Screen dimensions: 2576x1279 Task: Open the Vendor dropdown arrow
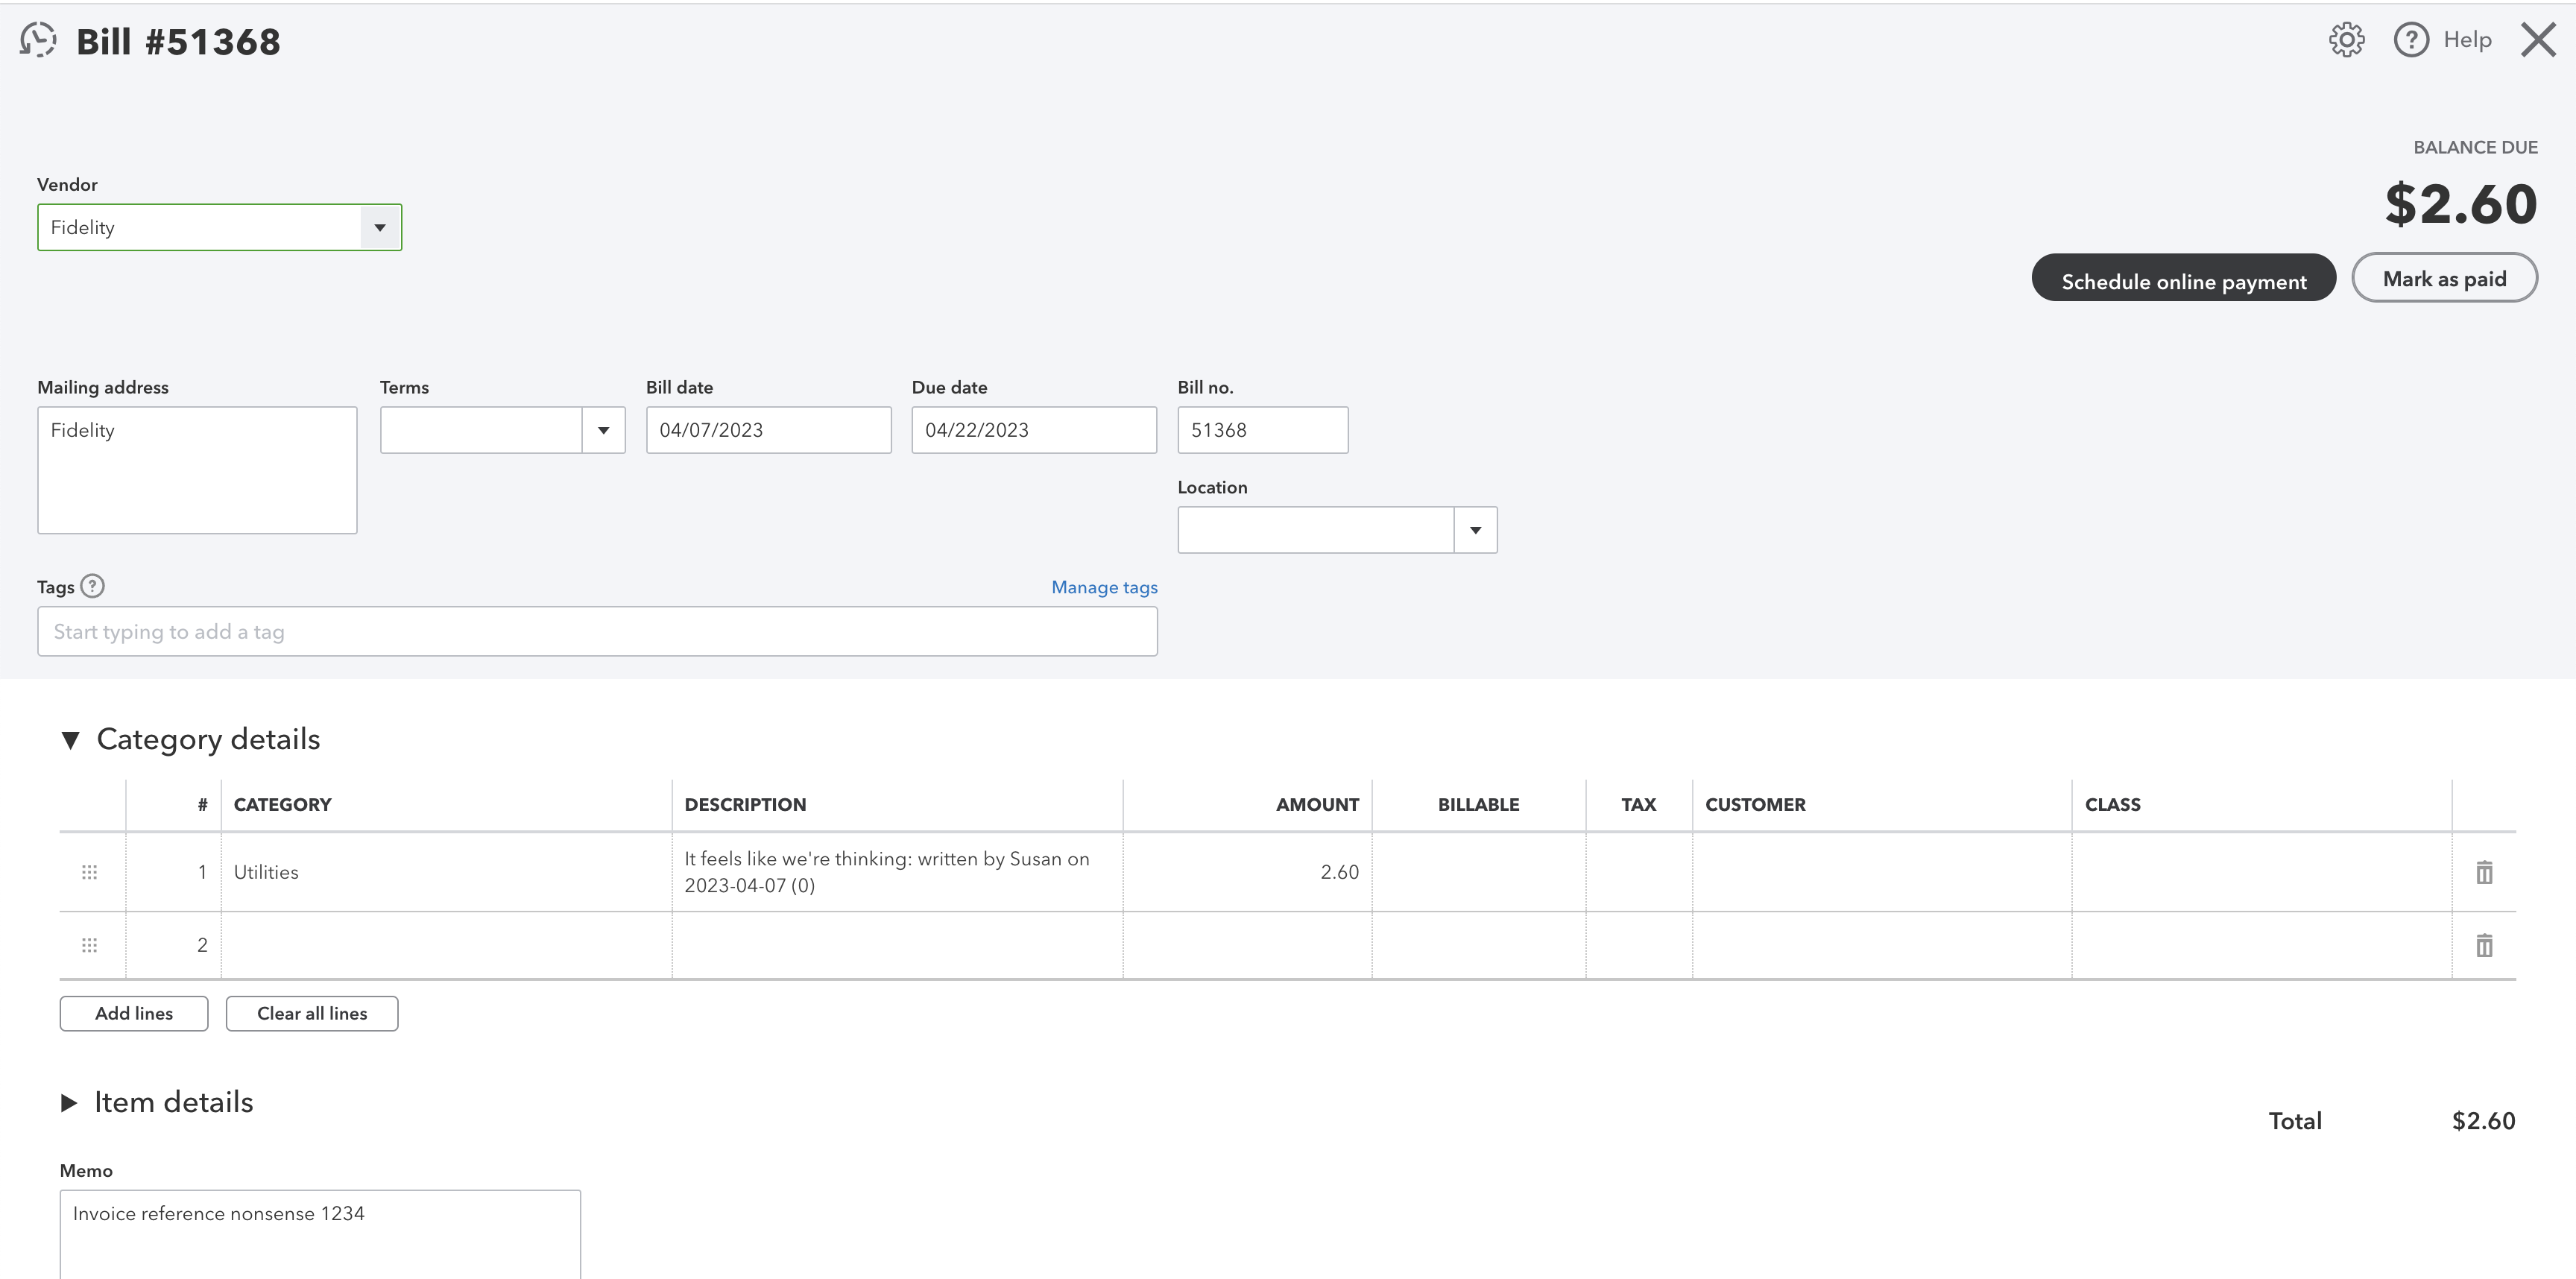[x=380, y=228]
